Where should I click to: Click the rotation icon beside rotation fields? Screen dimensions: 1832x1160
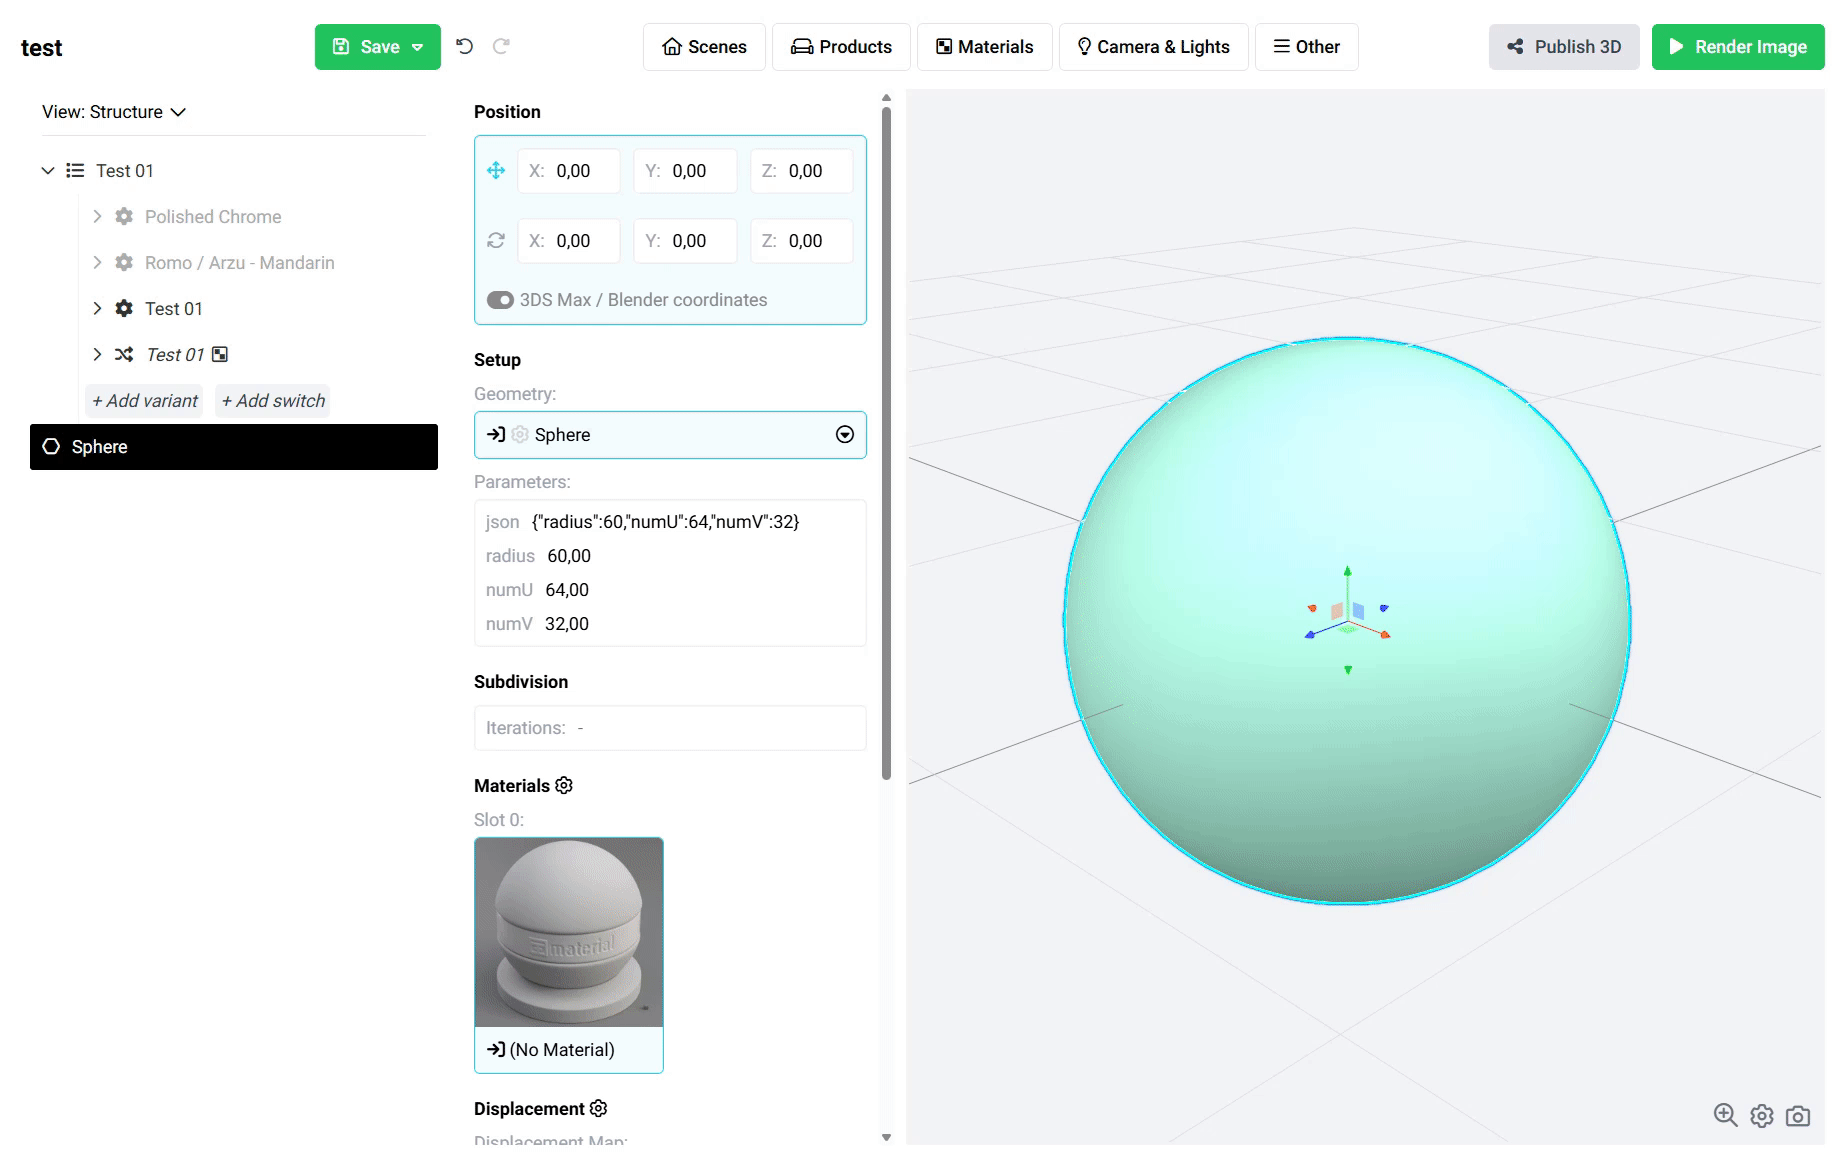pos(496,241)
